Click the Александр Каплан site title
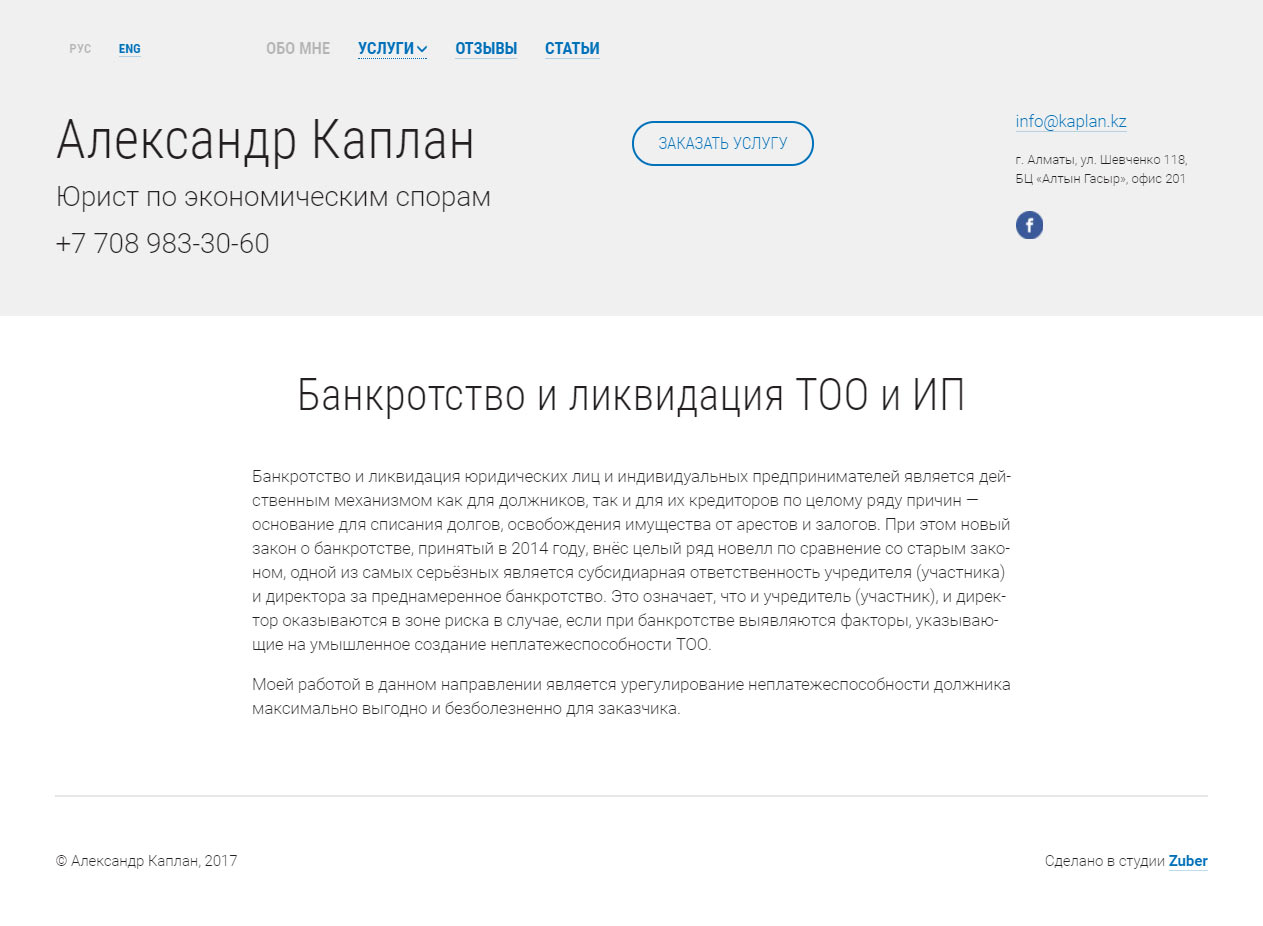Viewport: 1263px width, 926px height. tap(265, 140)
